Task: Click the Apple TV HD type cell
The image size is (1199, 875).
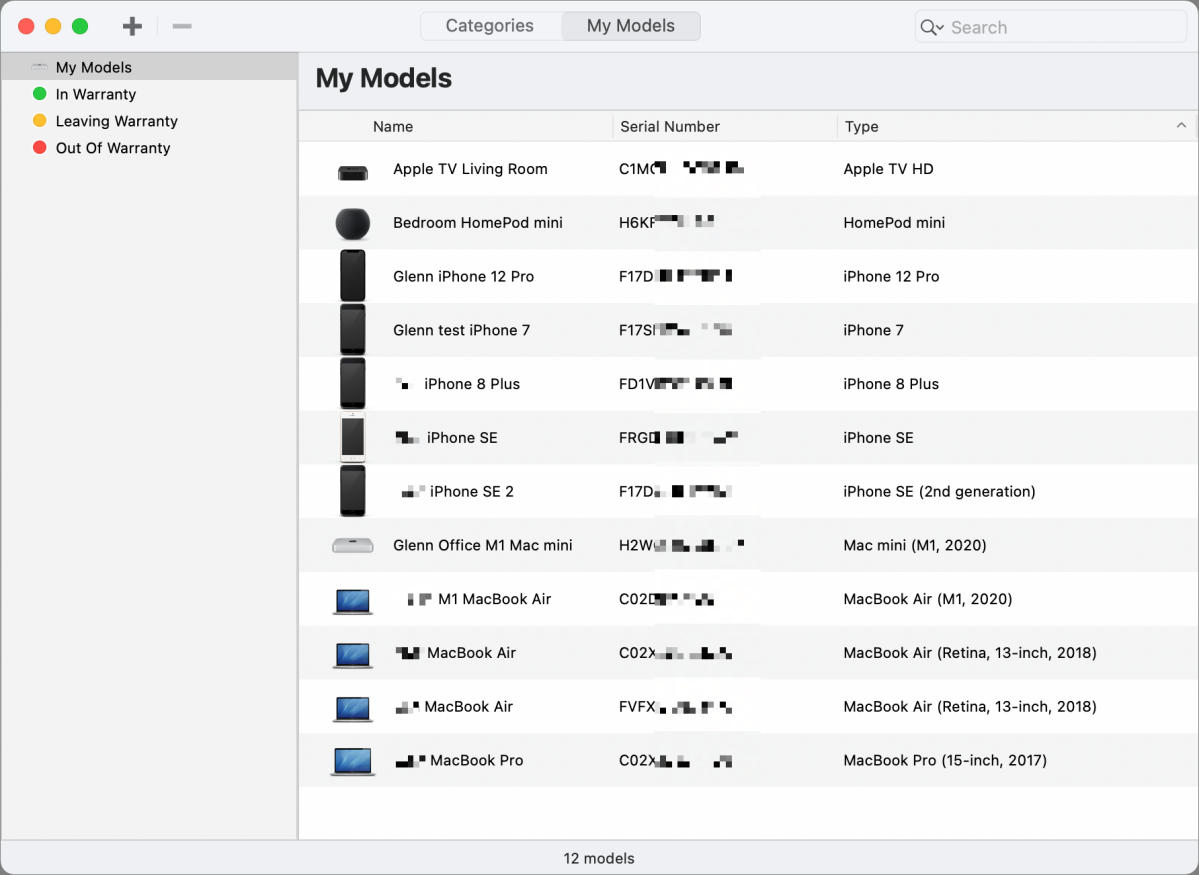Action: click(x=888, y=169)
